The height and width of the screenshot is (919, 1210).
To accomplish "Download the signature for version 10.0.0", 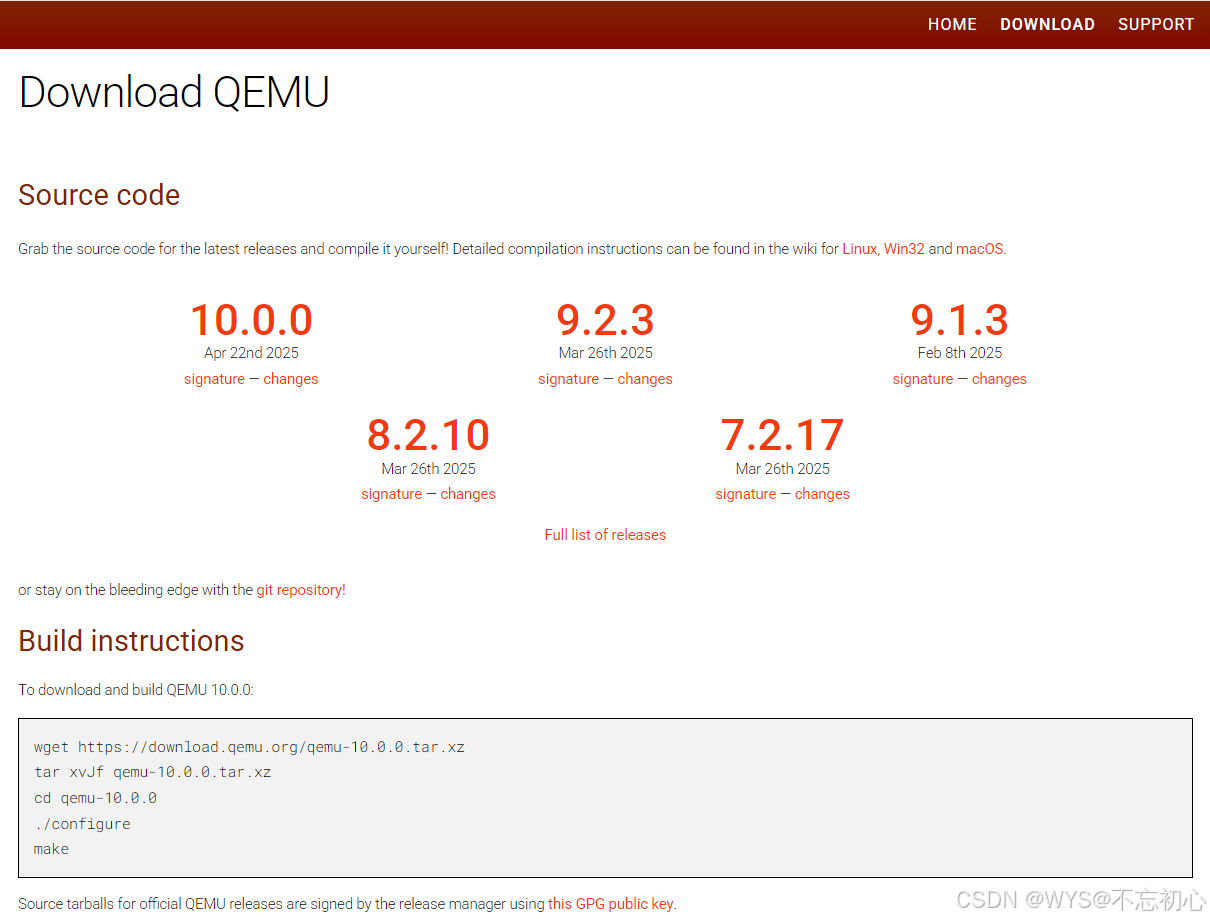I will point(214,378).
